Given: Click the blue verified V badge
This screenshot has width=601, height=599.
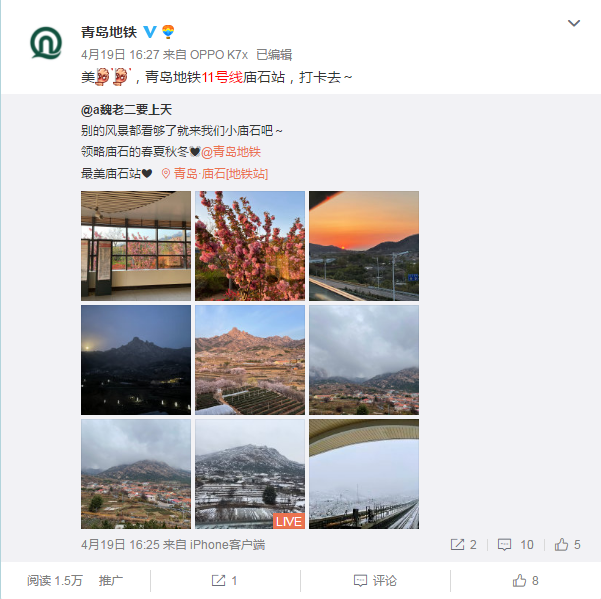Looking at the screenshot, I should 150,32.
